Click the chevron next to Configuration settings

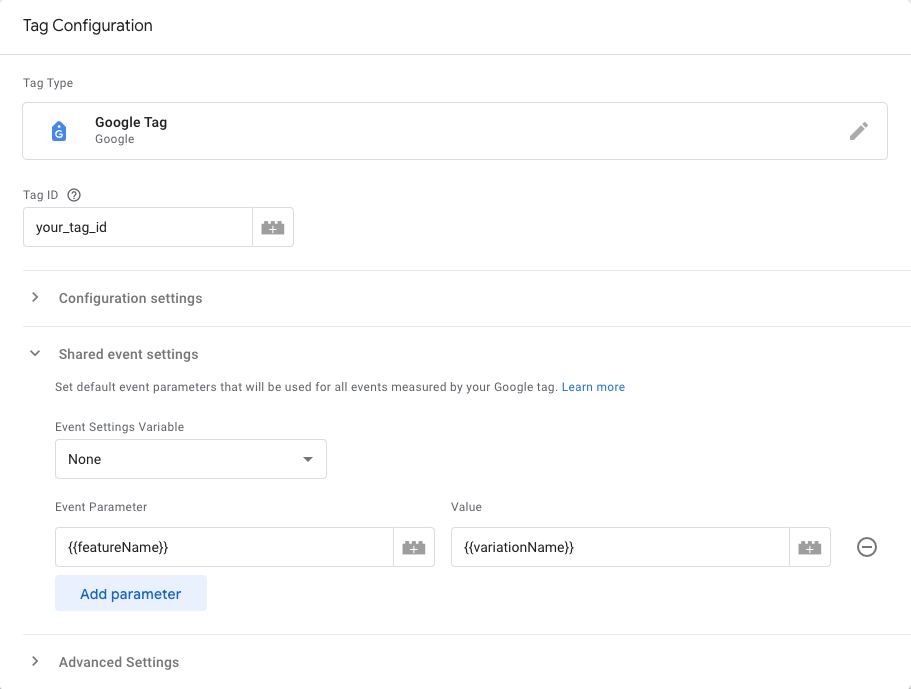35,297
